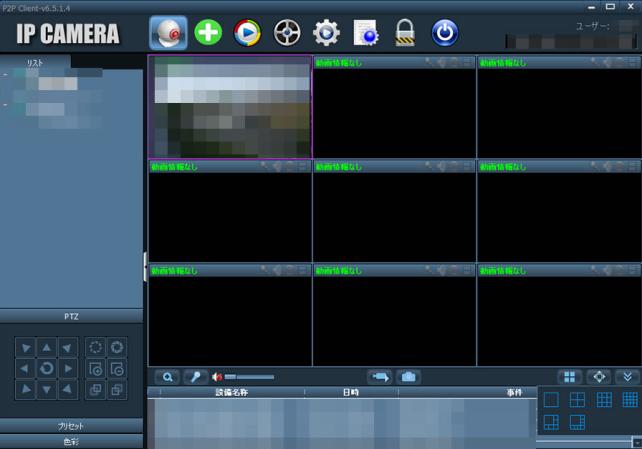Toggle the microphone talk button
642x449 pixels.
194,377
